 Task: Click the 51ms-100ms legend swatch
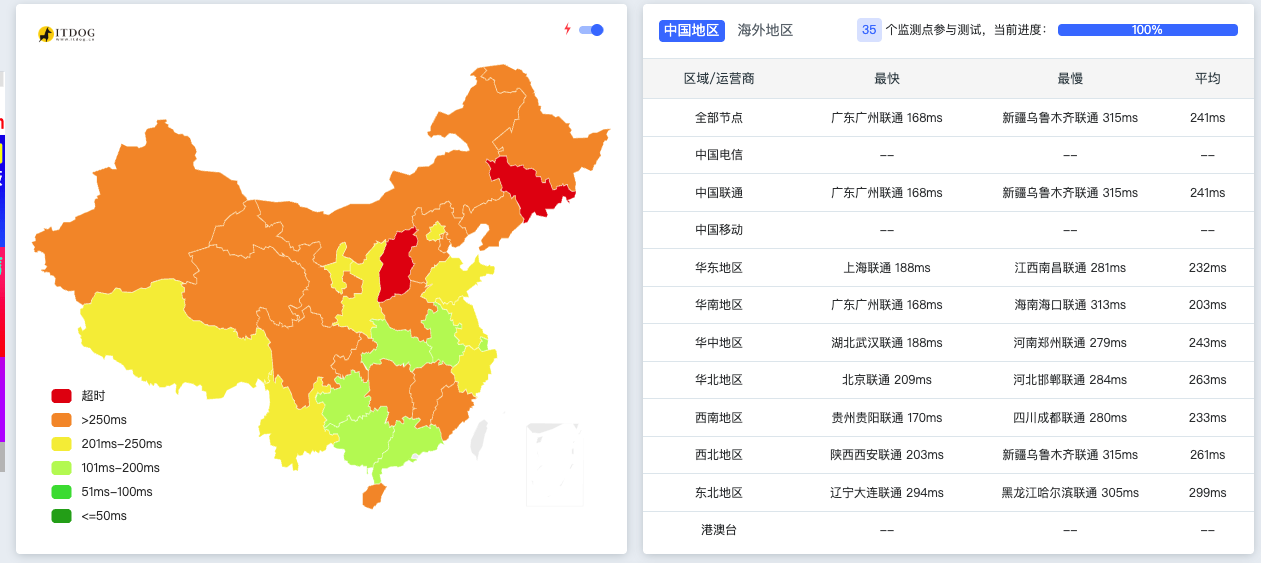(62, 492)
